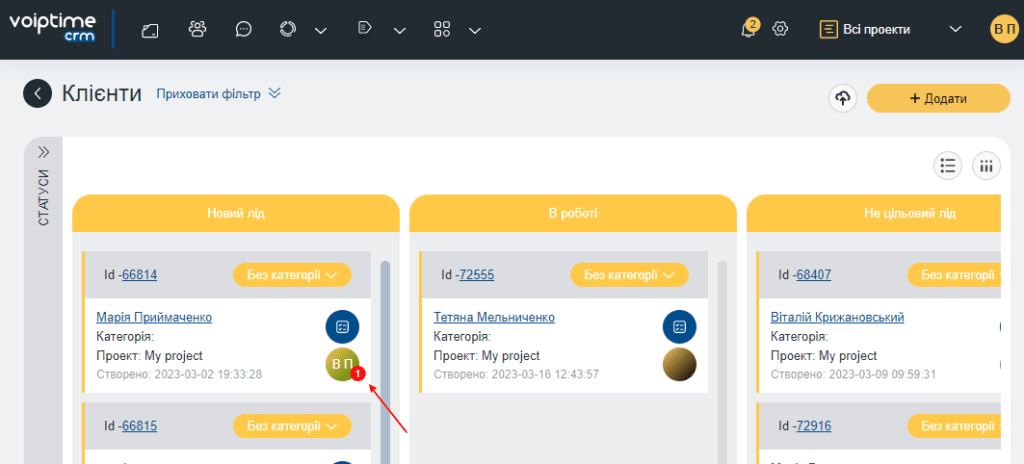Screen dimensions: 1024x464
Task: Open 'Тетяна Мельниченко' client link
Action: [x=494, y=318]
